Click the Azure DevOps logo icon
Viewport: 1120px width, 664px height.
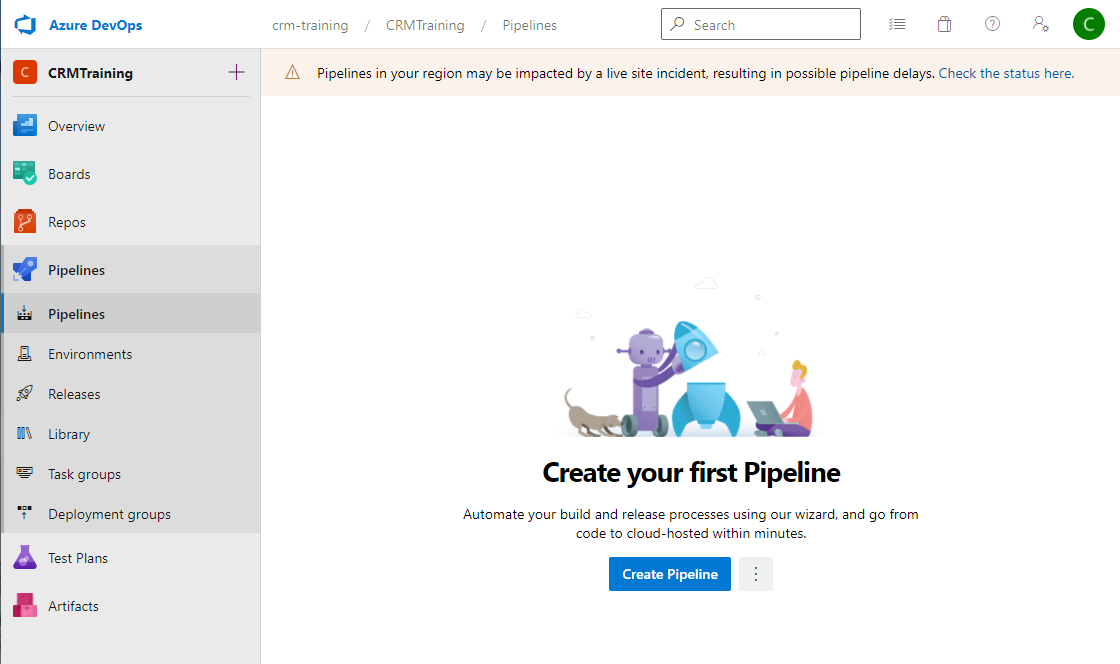pos(25,25)
